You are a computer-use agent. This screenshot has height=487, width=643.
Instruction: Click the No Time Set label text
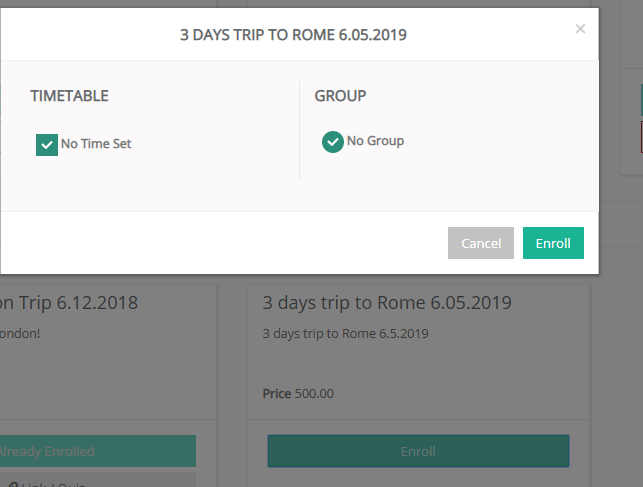click(96, 144)
